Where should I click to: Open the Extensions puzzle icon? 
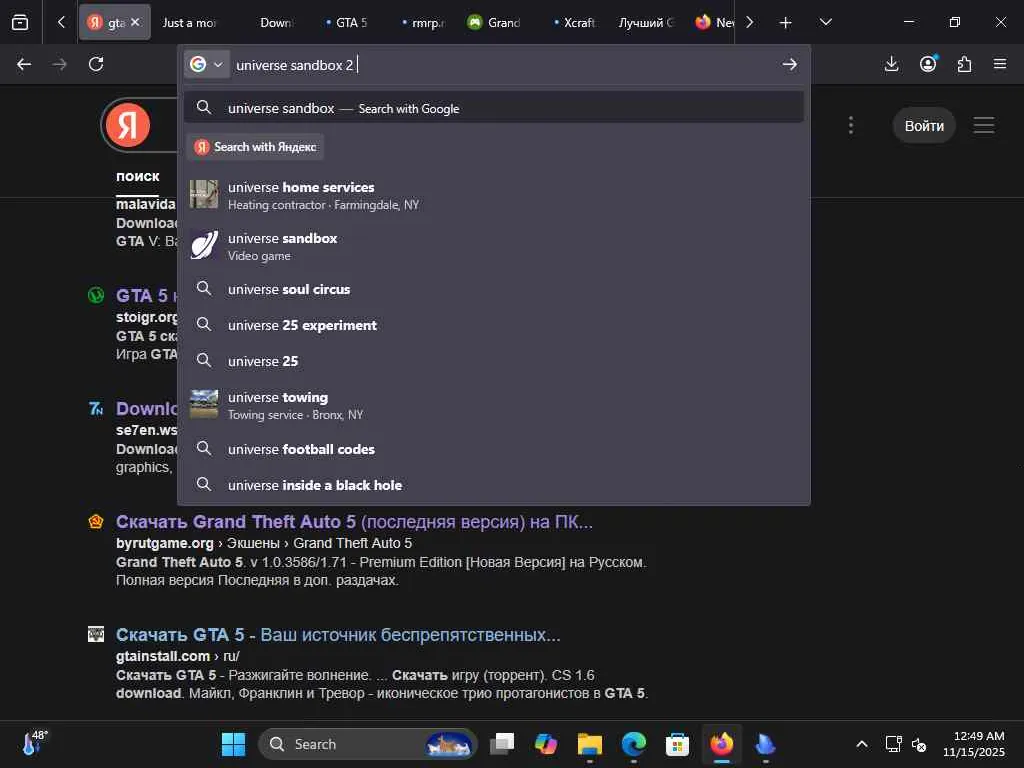tap(964, 64)
